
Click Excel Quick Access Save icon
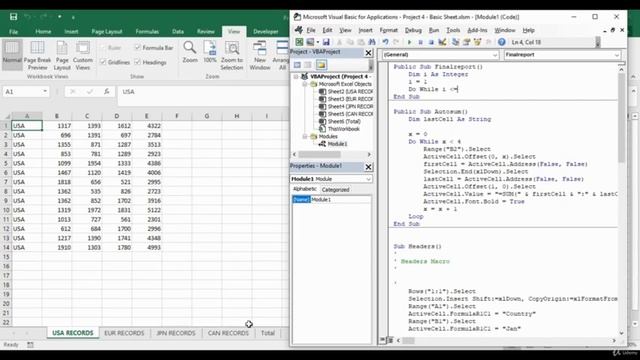pyautogui.click(x=13, y=17)
